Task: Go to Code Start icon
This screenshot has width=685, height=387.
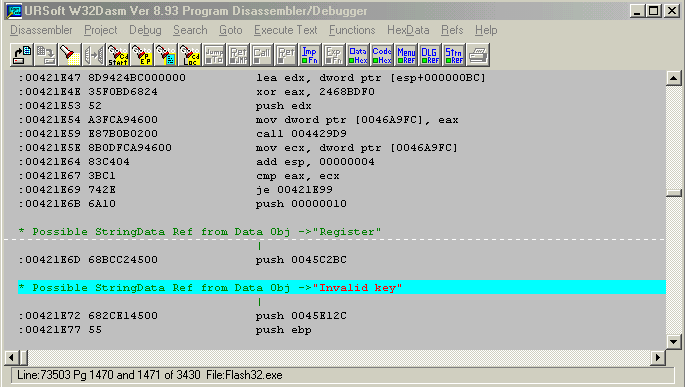Action: pos(118,55)
